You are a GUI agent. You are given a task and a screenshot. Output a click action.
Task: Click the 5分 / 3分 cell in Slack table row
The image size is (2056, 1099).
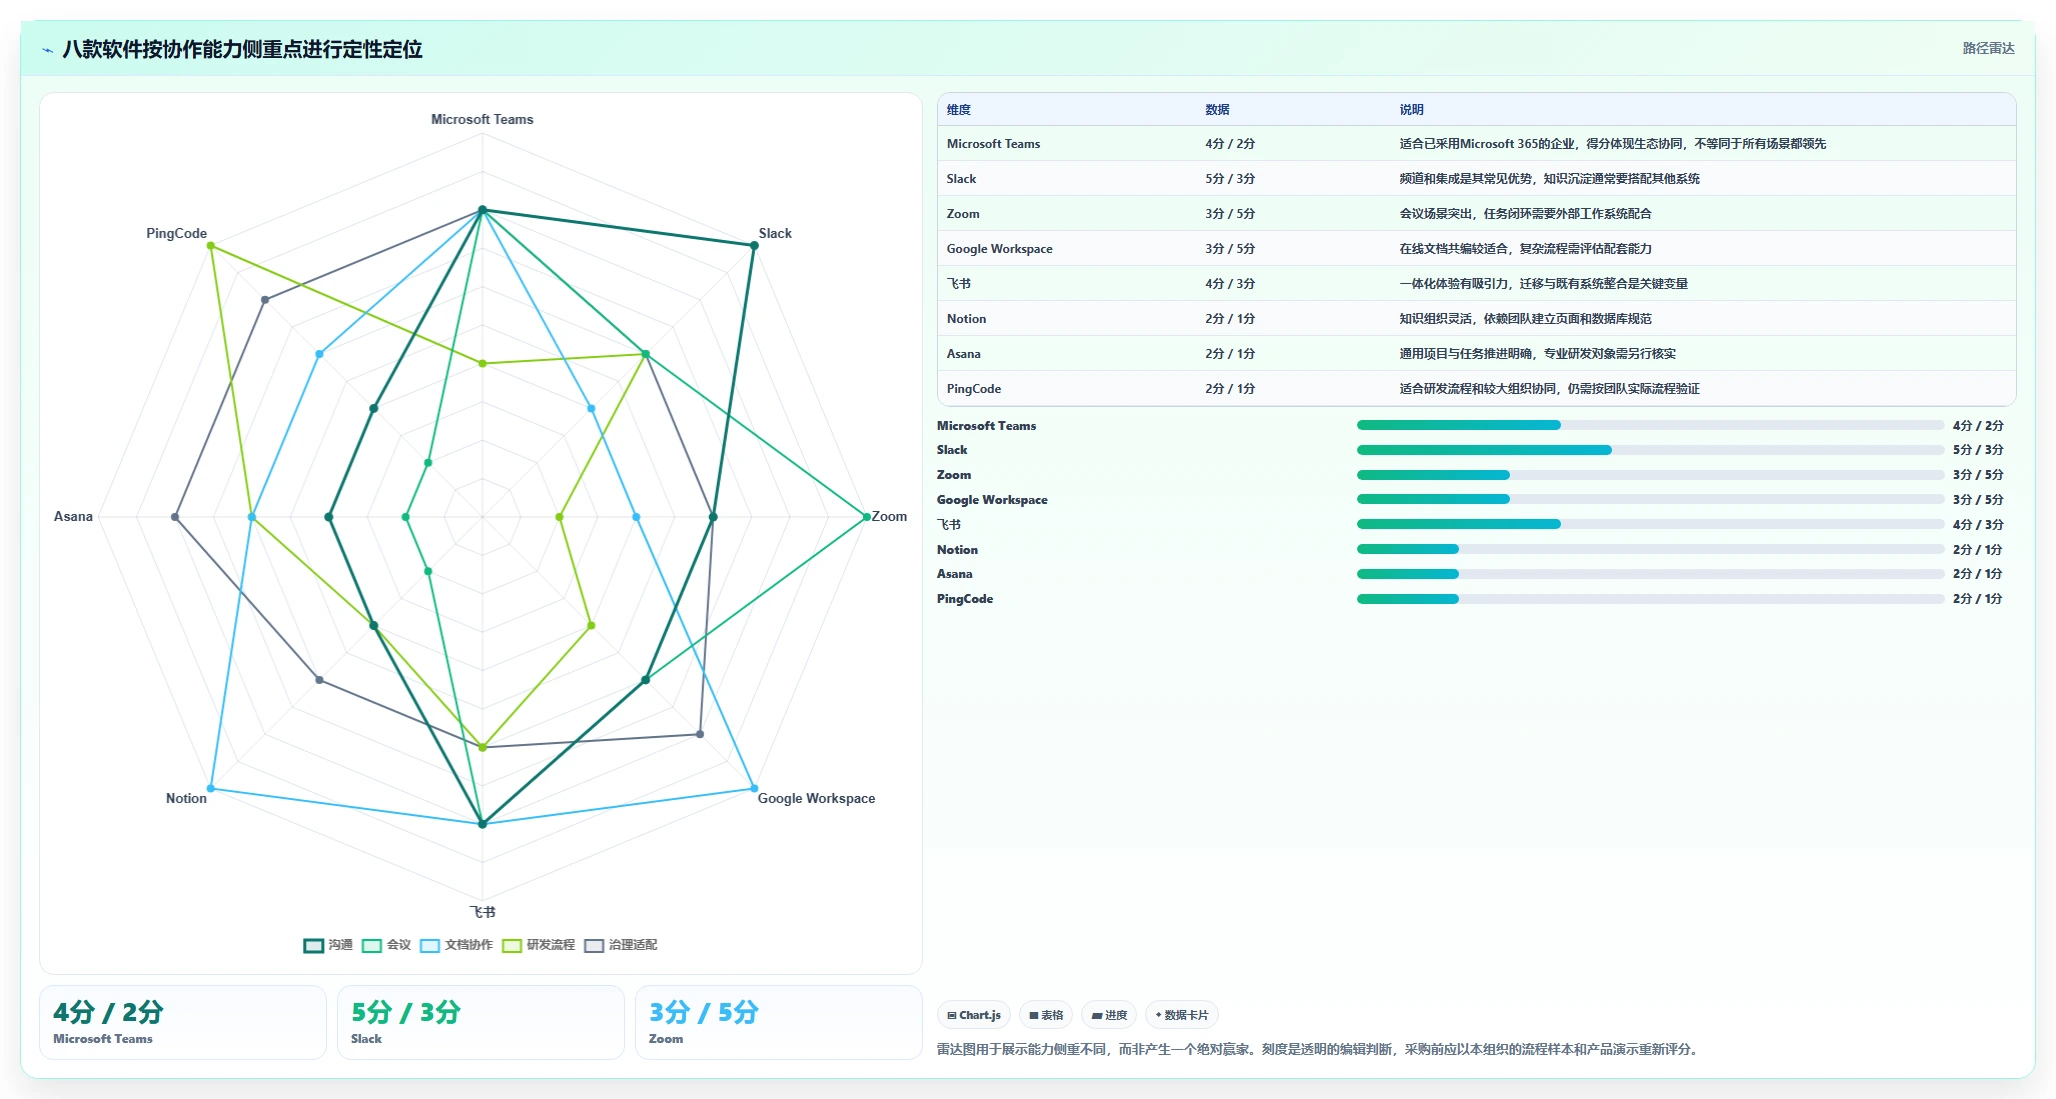[1230, 179]
